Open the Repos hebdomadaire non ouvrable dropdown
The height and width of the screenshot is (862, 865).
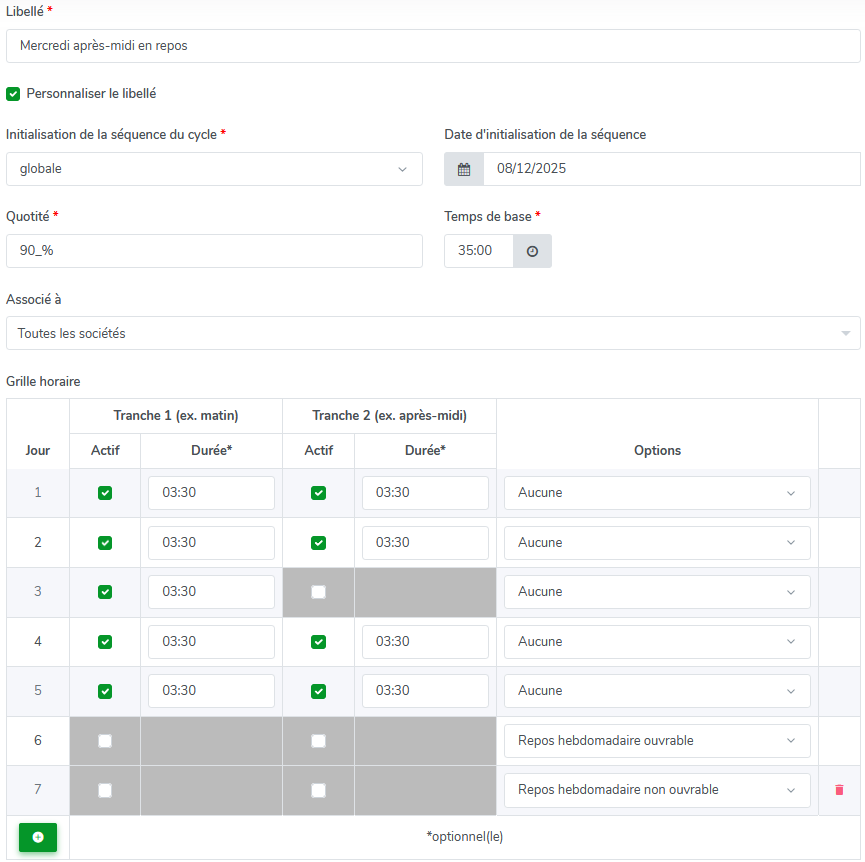point(657,790)
